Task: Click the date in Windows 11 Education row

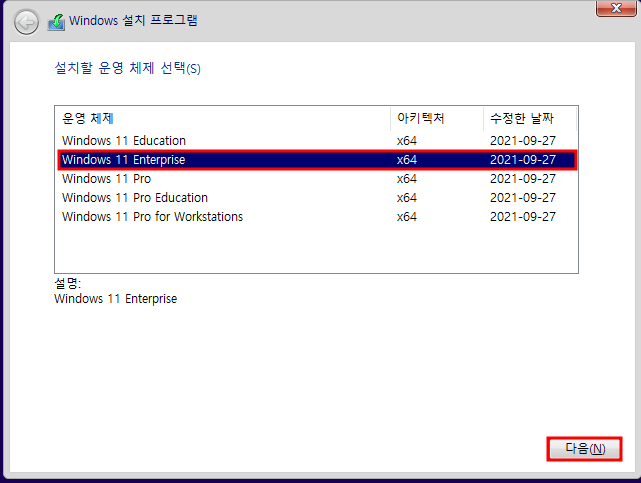Action: [x=523, y=141]
